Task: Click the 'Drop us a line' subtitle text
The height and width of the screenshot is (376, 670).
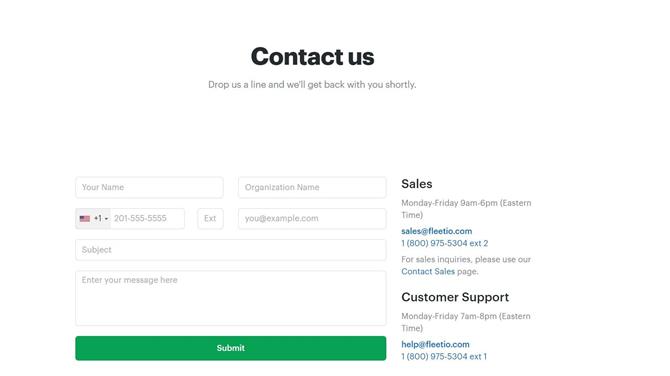Action: point(312,85)
